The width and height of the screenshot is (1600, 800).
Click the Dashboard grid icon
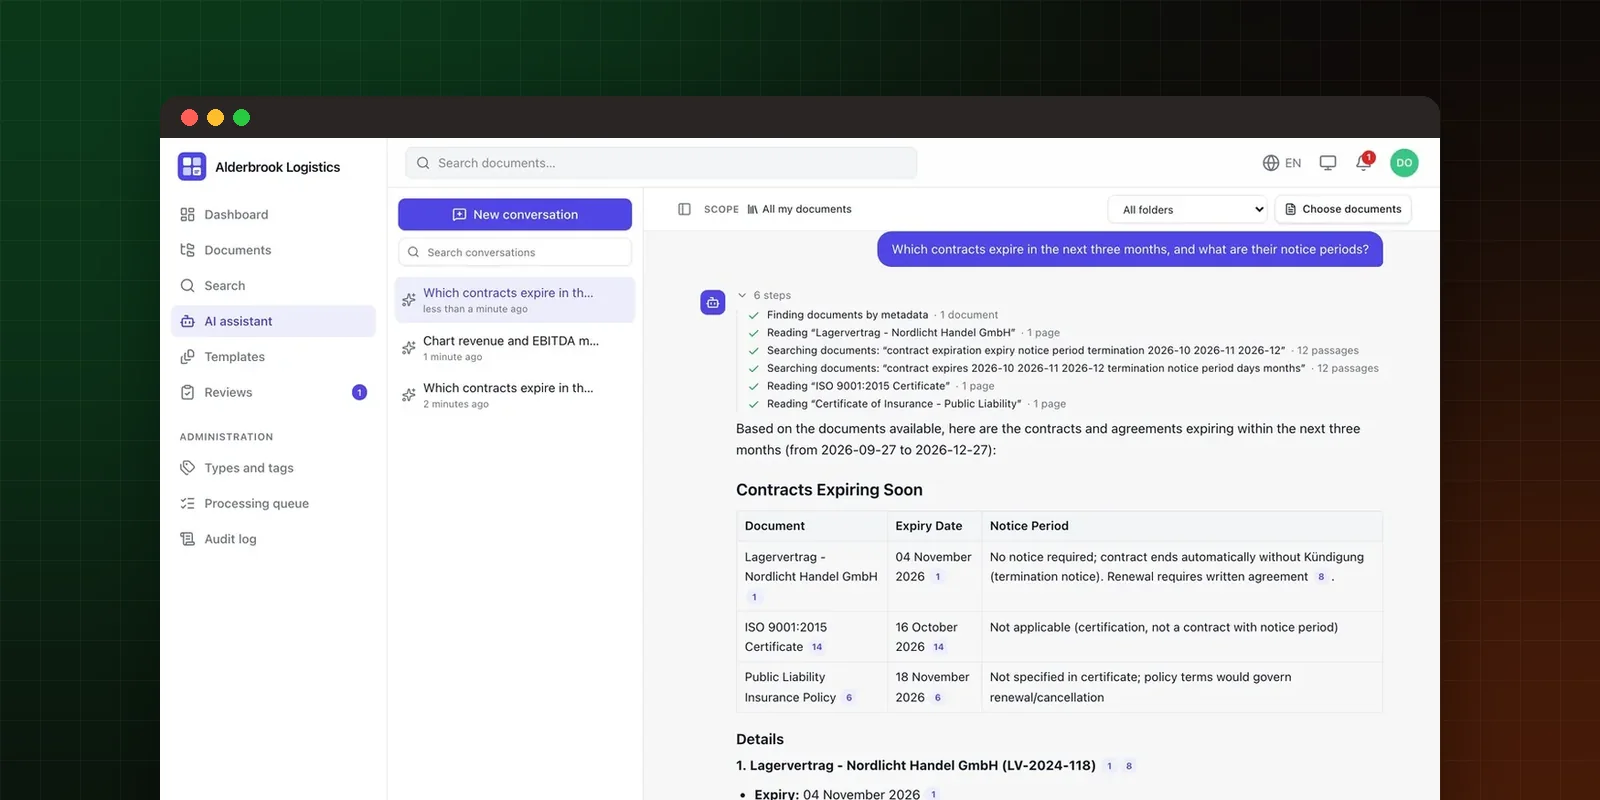(187, 215)
